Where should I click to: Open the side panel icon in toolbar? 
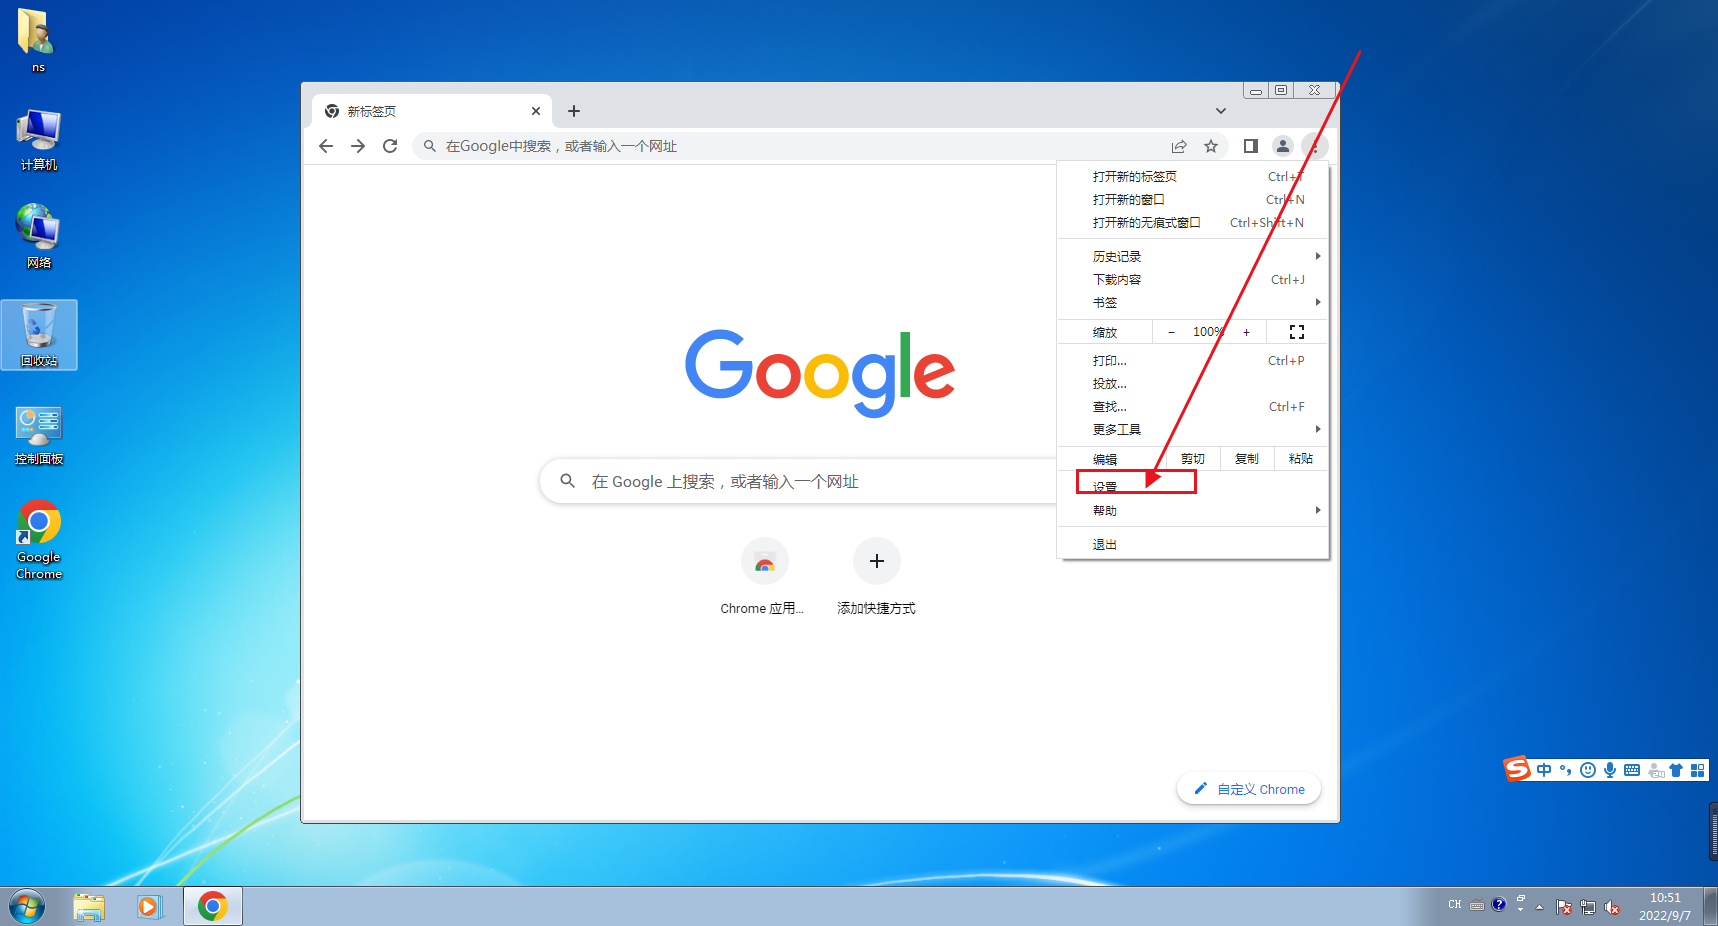(1250, 146)
